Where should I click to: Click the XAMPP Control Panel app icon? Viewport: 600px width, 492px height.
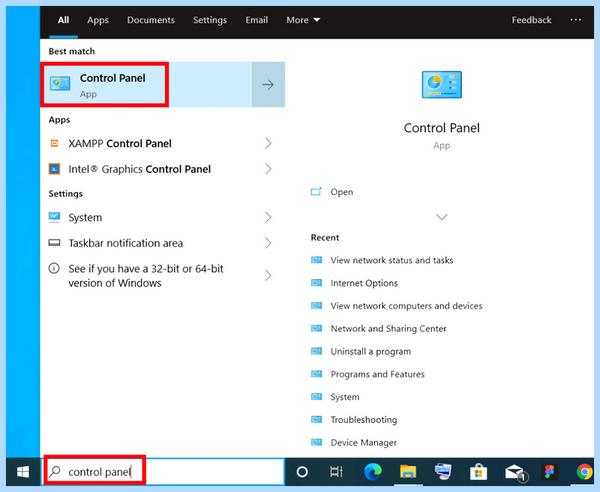54,143
